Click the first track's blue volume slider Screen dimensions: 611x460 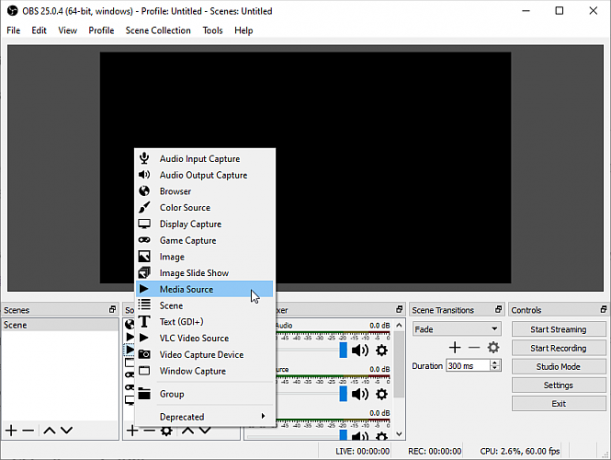point(343,350)
